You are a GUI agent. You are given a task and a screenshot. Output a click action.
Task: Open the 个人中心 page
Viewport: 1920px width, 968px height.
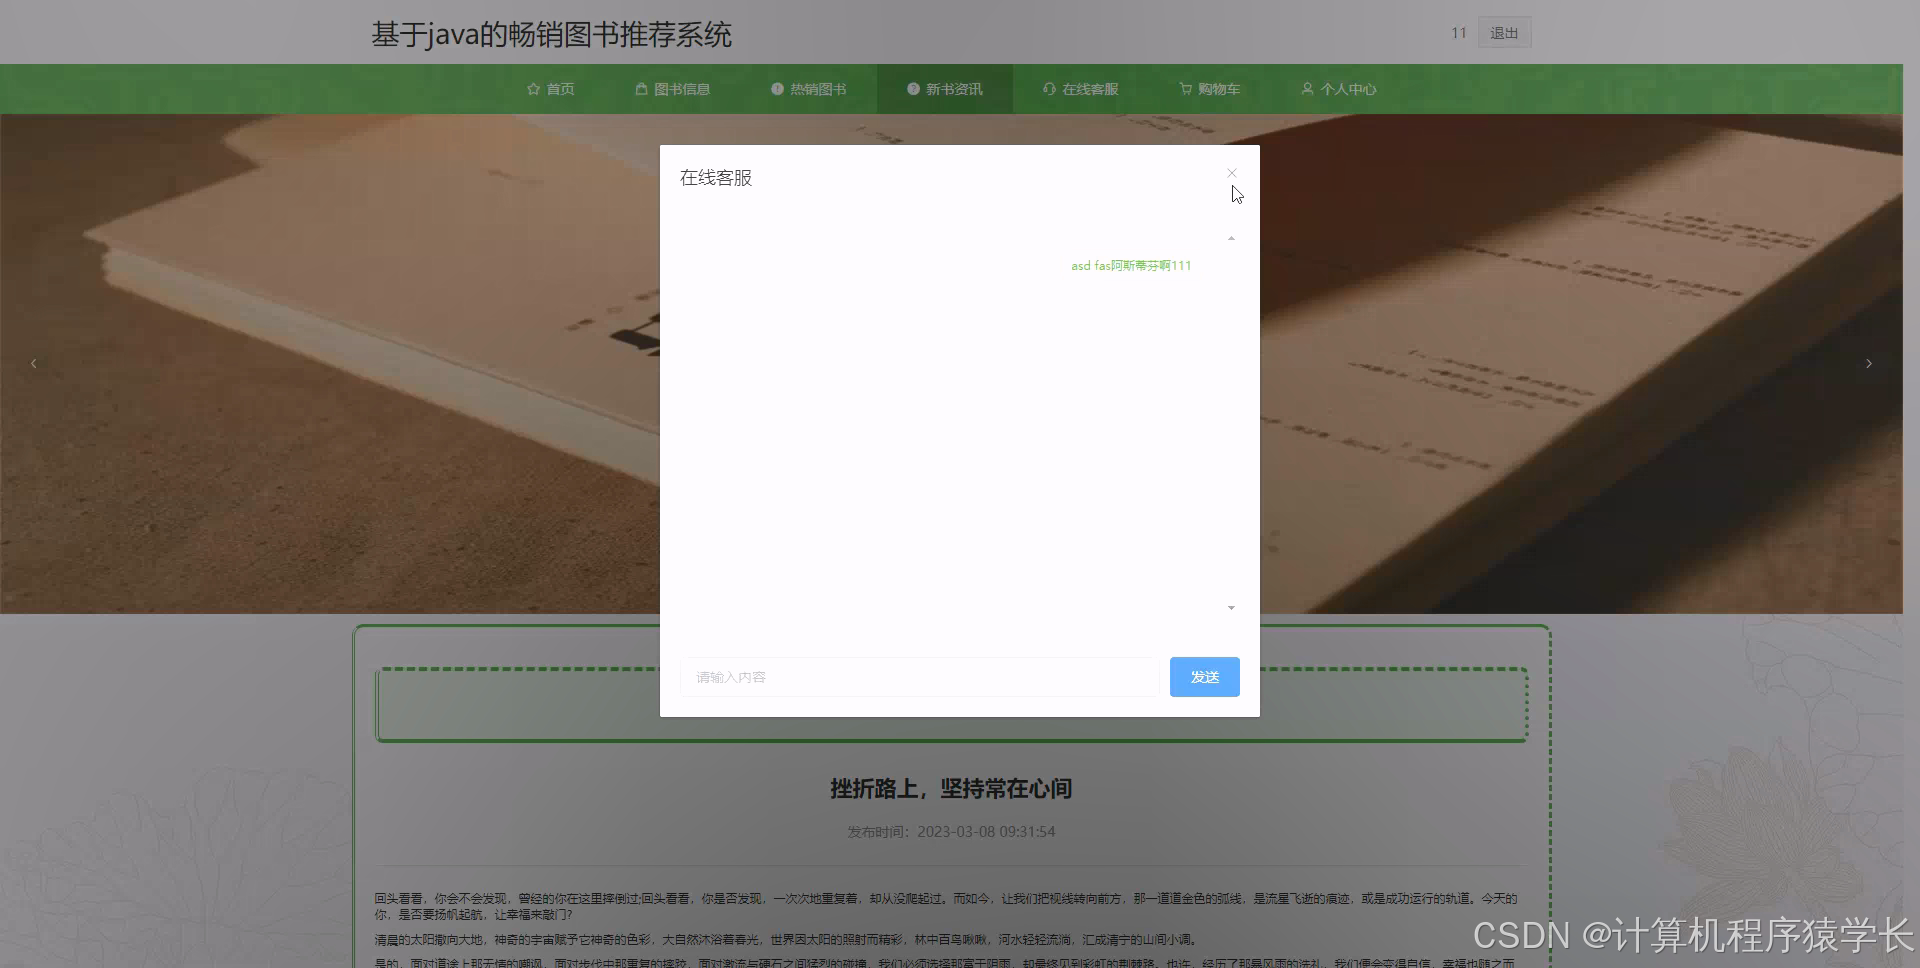pos(1348,88)
